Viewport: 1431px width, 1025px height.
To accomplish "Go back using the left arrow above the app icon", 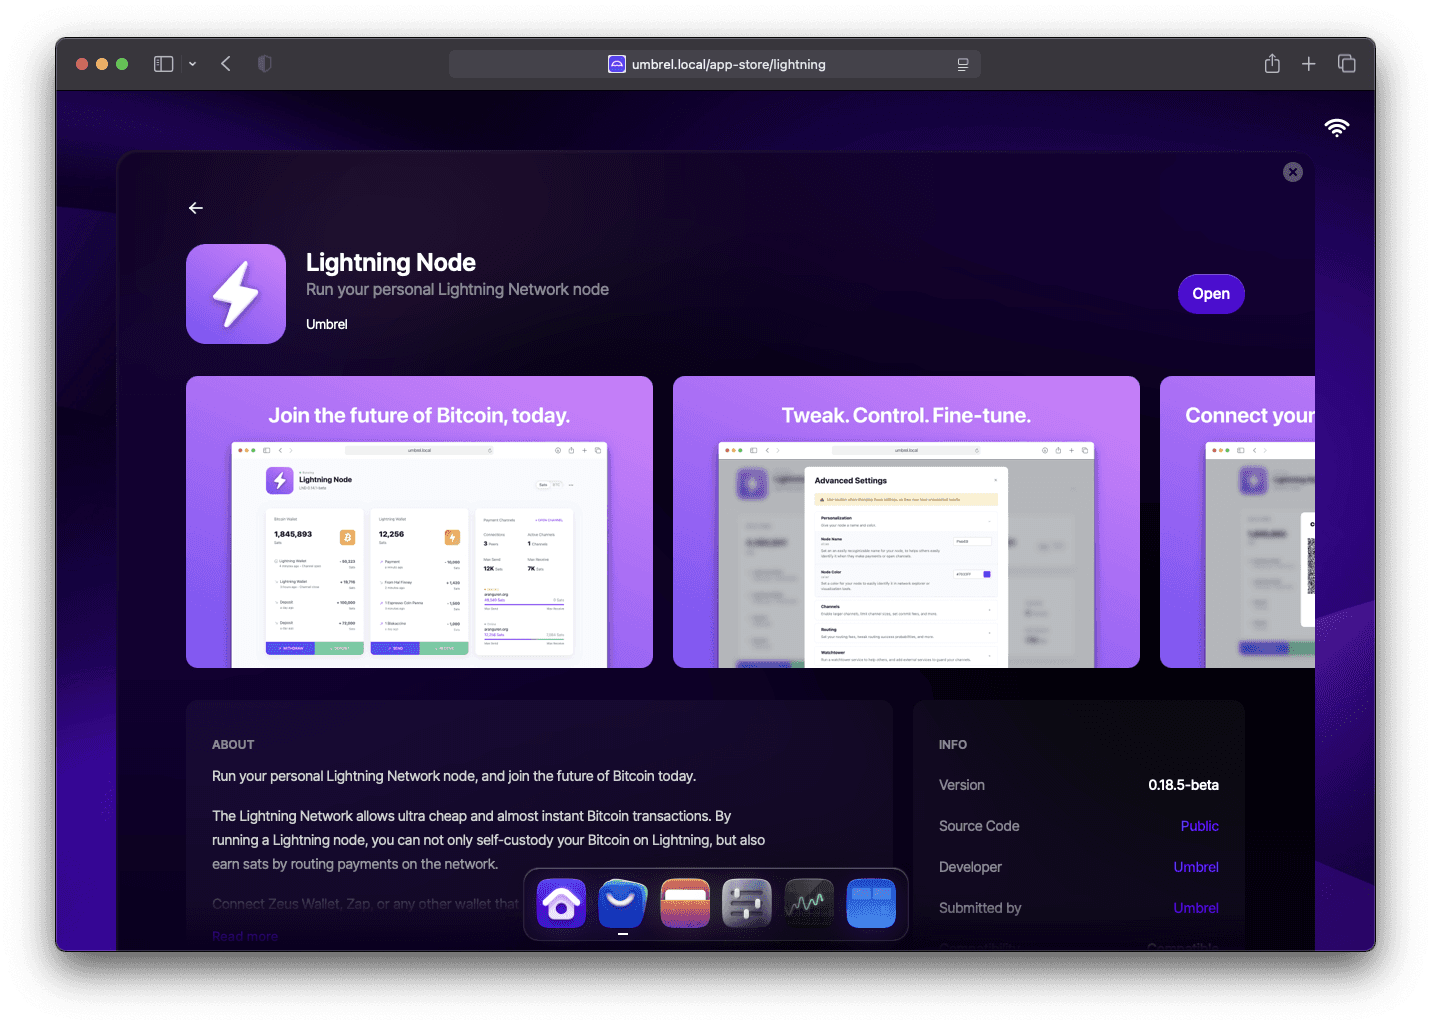I will pos(196,208).
